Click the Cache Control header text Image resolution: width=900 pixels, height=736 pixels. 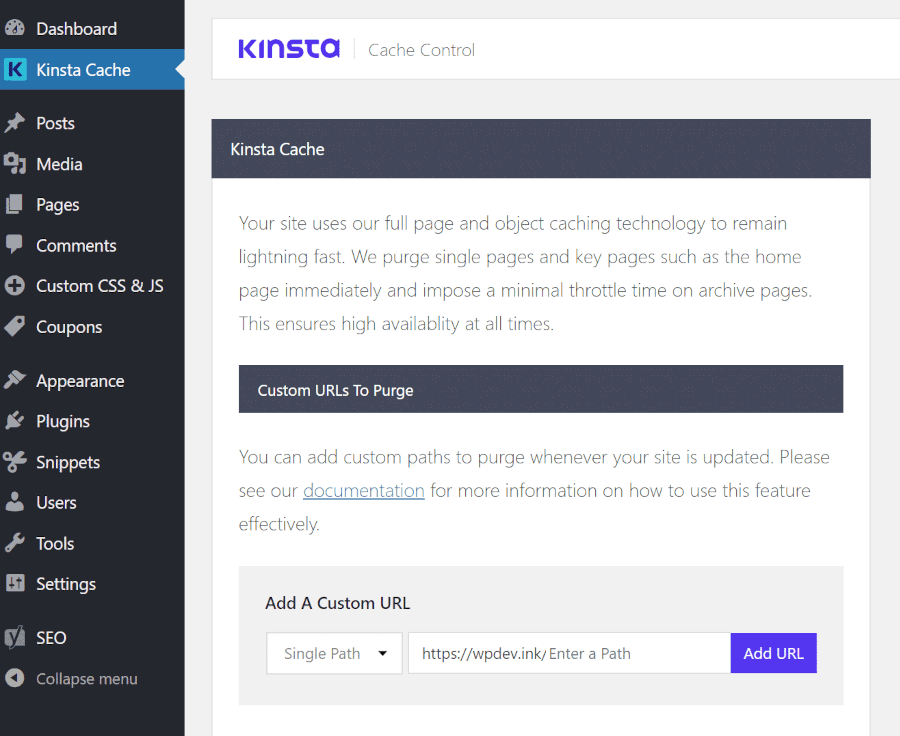click(421, 50)
